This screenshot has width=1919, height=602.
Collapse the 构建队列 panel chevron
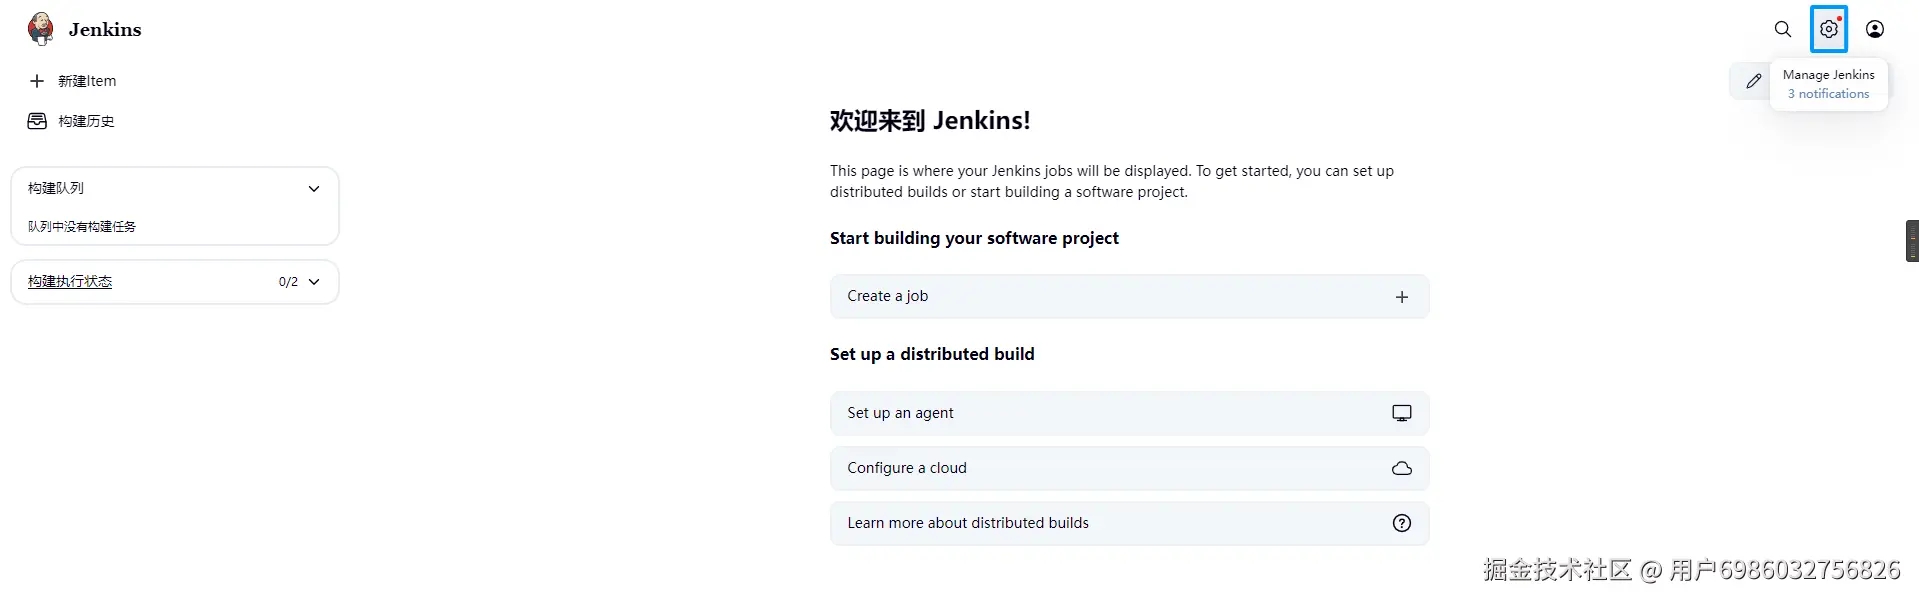coord(314,188)
